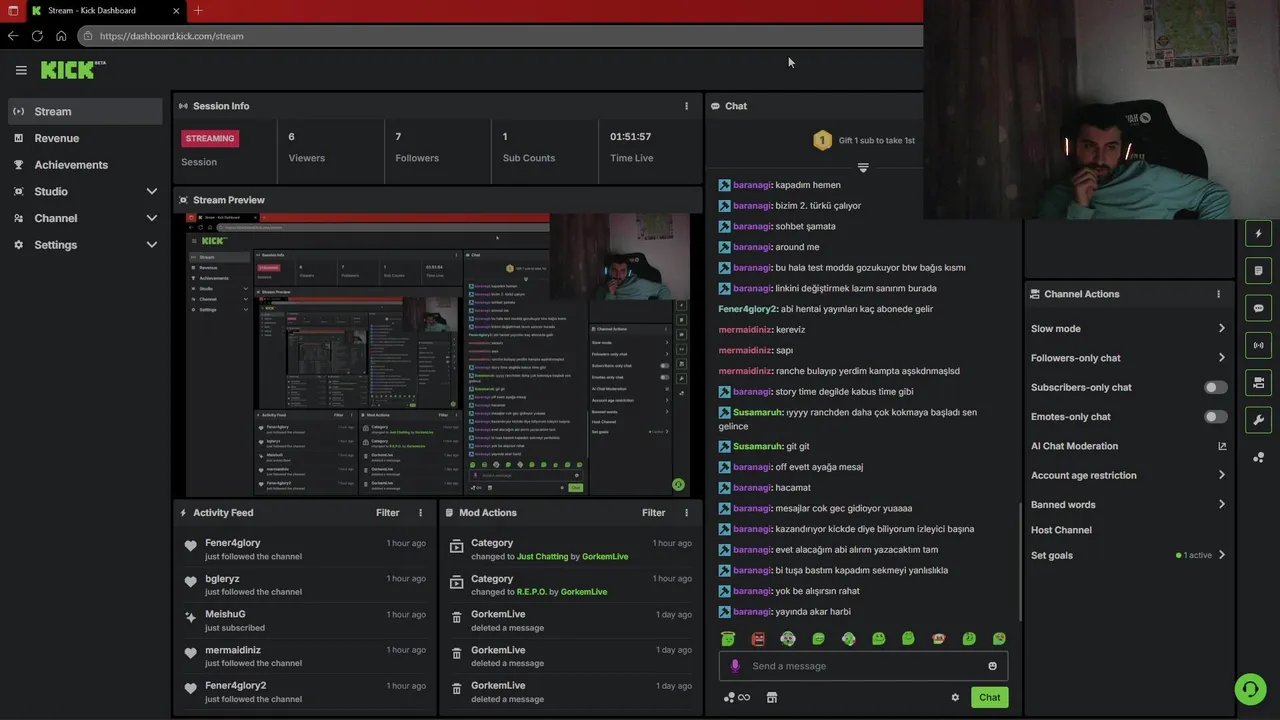Click the green circular icon in stream preview corner
Image resolution: width=1280 pixels, height=720 pixels.
(x=678, y=484)
